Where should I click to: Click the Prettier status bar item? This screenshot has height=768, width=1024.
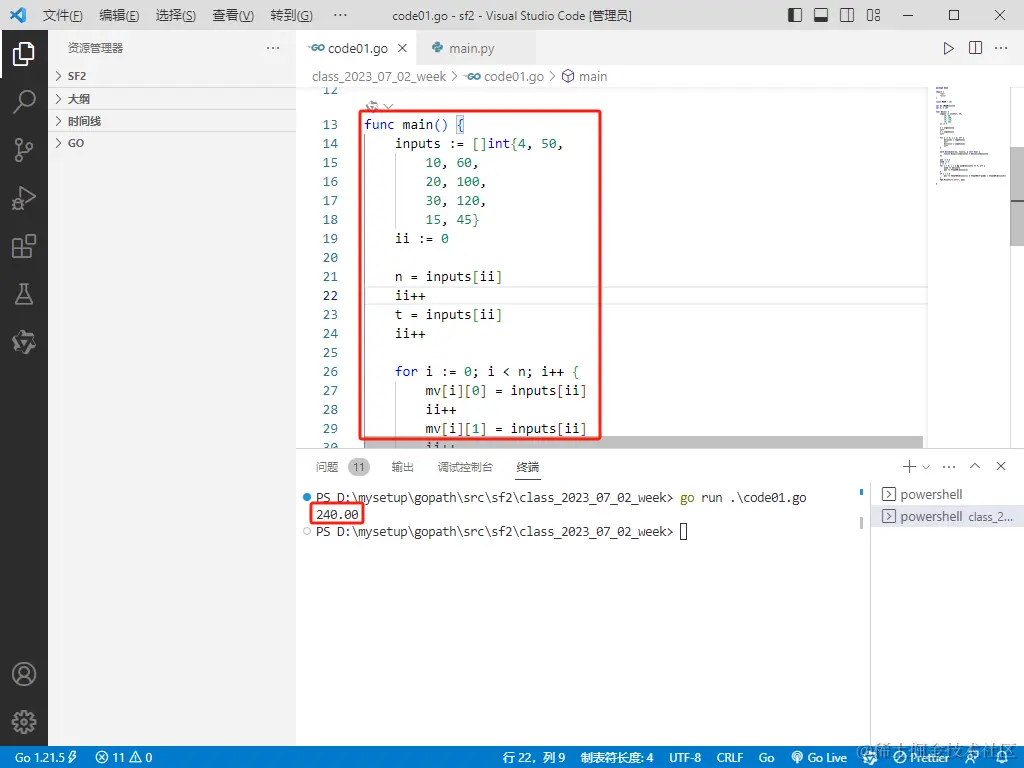(921, 757)
